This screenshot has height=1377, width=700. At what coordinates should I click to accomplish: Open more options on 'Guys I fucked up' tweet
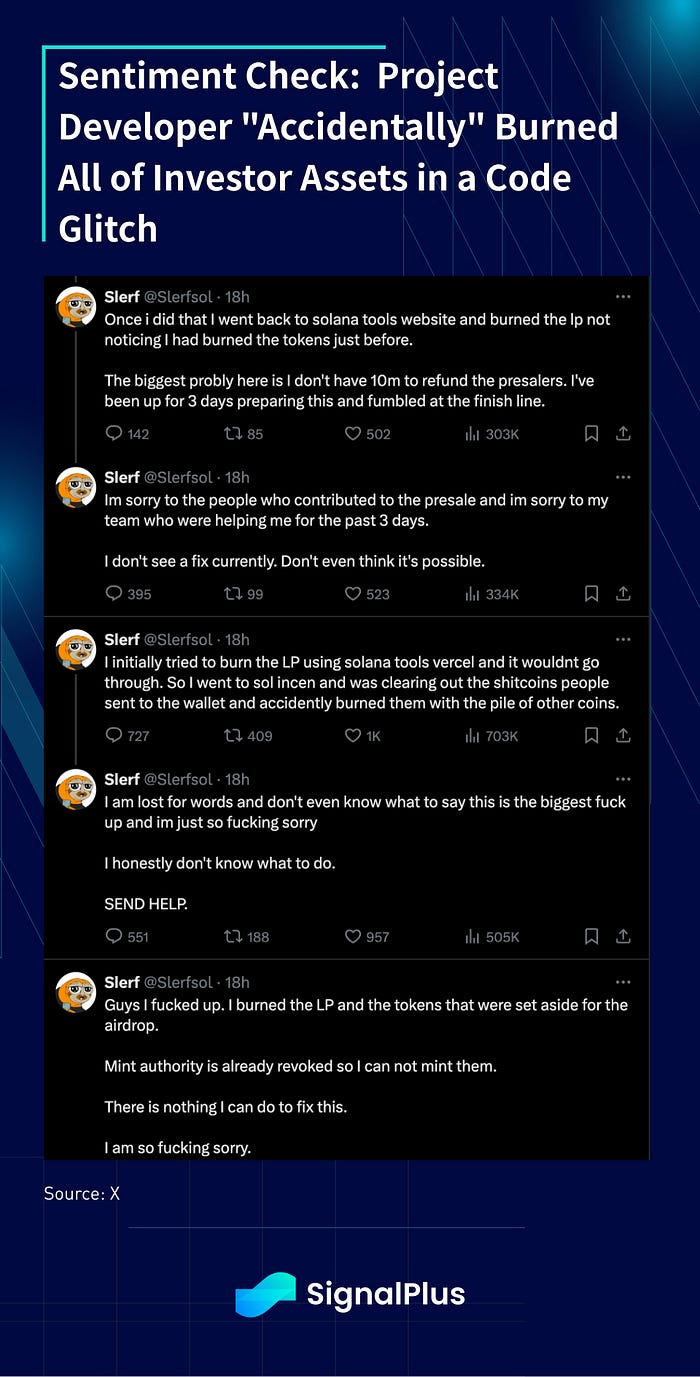(x=623, y=982)
